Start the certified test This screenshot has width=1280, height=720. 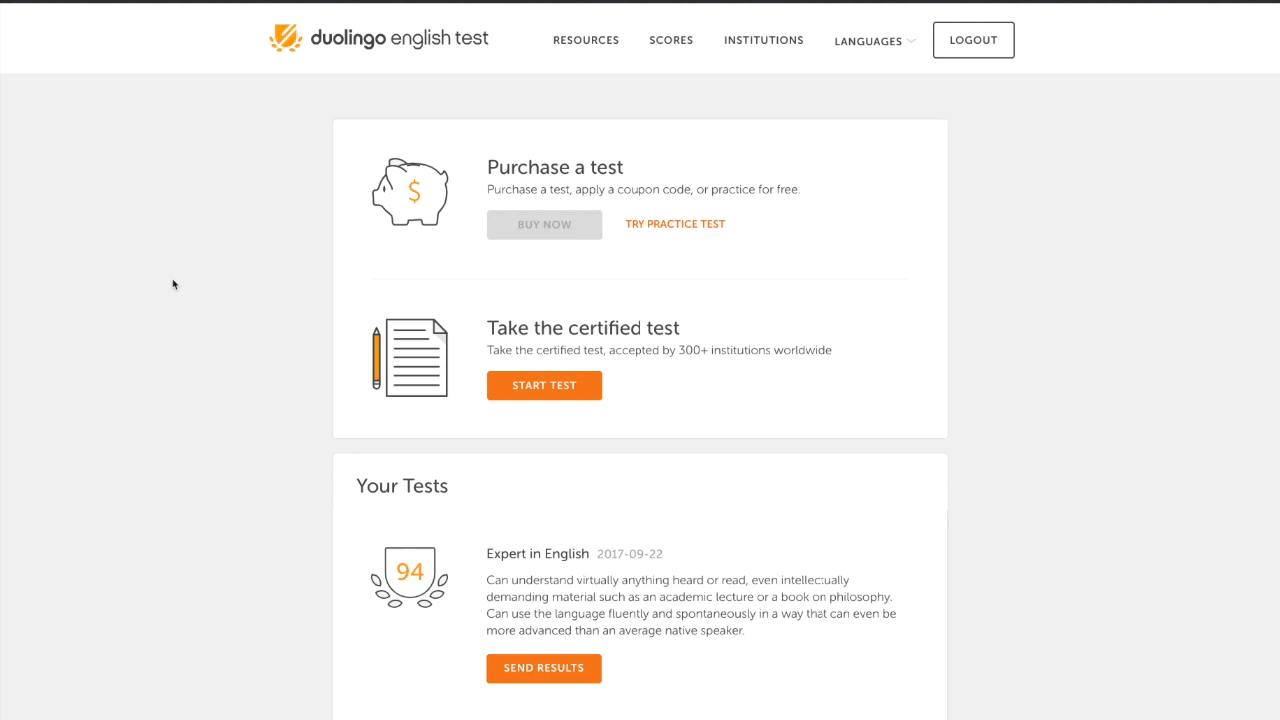(x=544, y=385)
